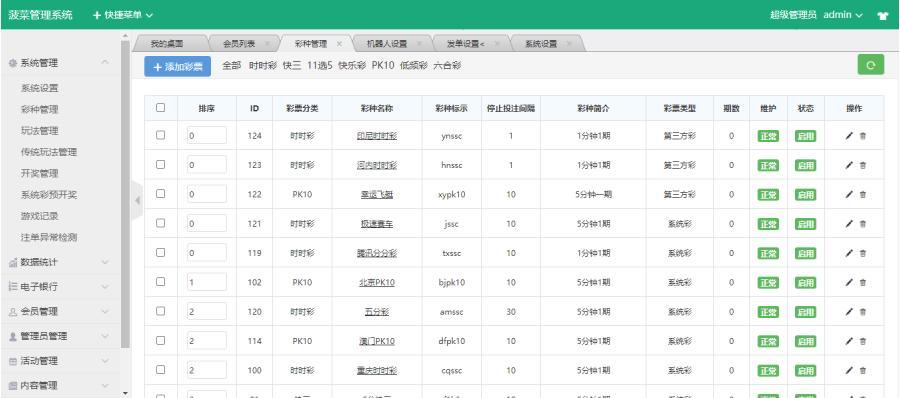The height and width of the screenshot is (398, 900).
Task: Edit the ynssc row with pencil icon
Action: 849,136
